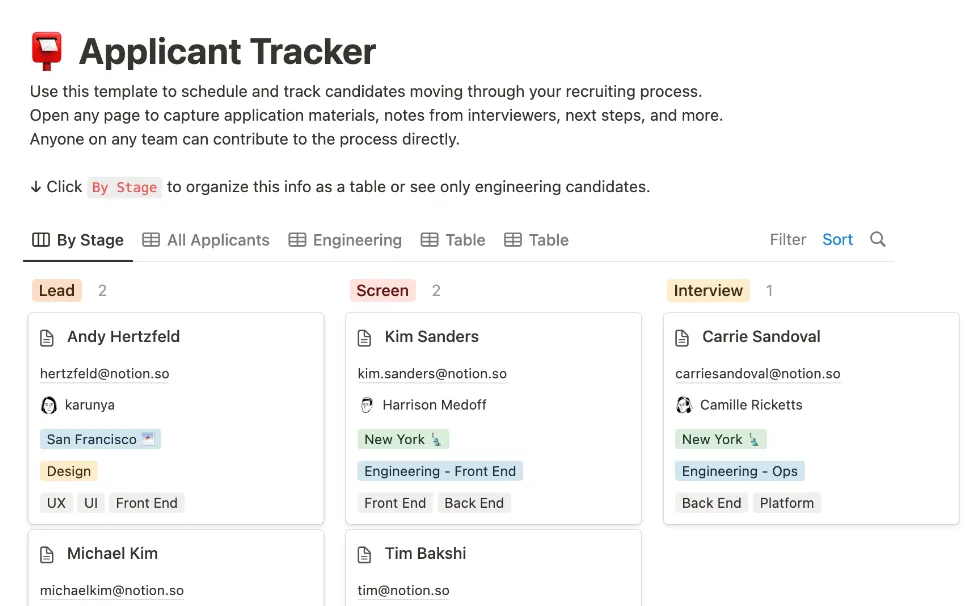
Task: Click page icon beside Andy Hertzfeld
Action: point(47,338)
